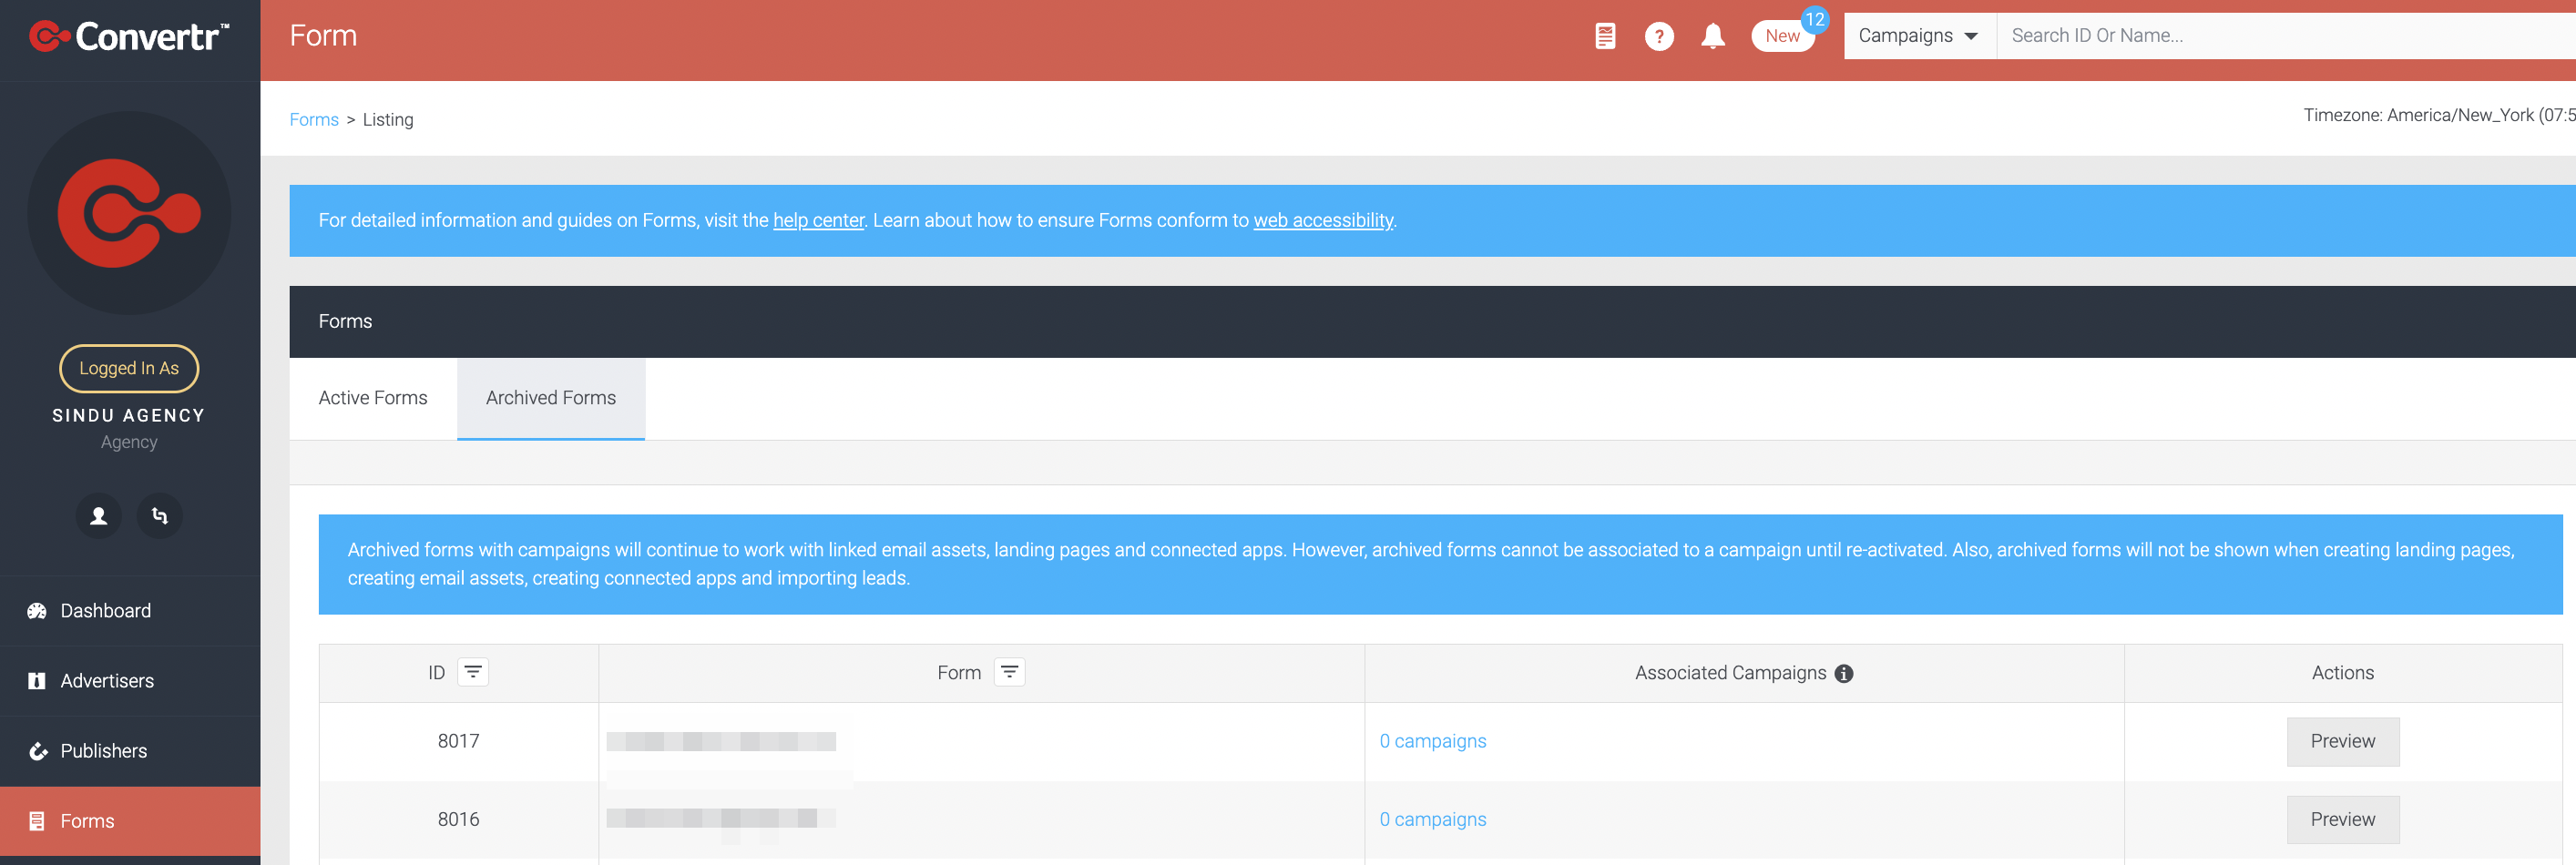Open Publishers in the sidebar
2576x865 pixels.
pyautogui.click(x=130, y=751)
